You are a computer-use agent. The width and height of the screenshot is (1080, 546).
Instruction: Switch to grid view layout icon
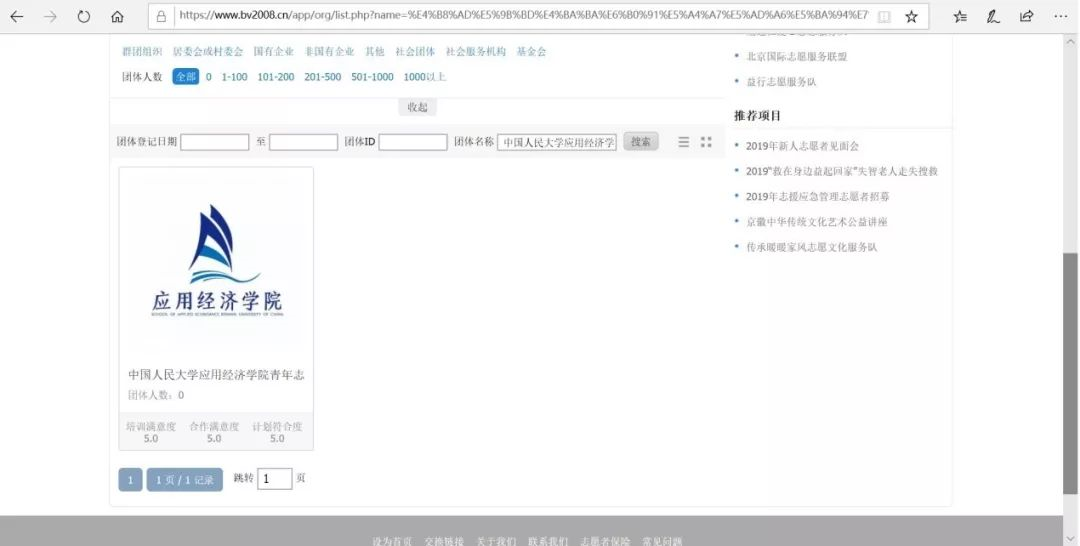(x=706, y=142)
